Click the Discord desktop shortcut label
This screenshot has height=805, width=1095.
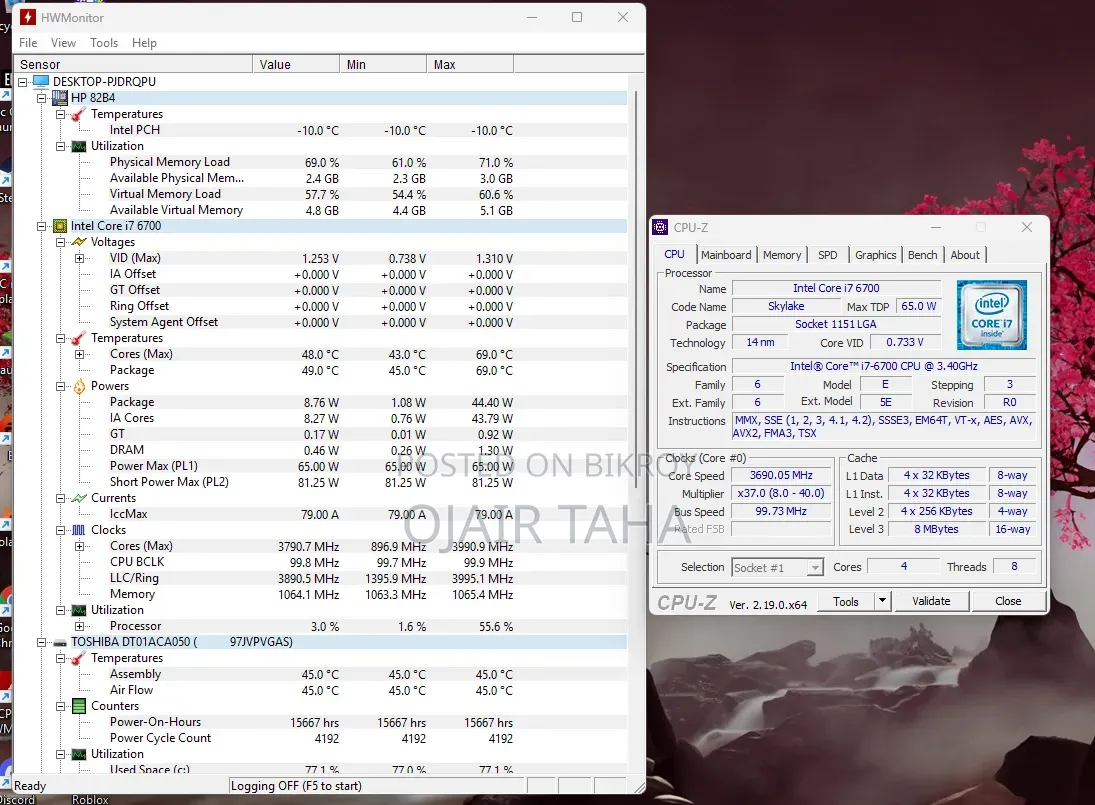point(17,799)
